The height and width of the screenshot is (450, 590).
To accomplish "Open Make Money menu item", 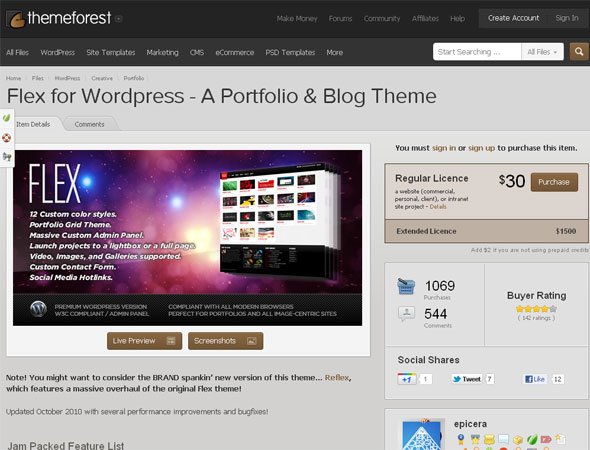I will tap(297, 18).
